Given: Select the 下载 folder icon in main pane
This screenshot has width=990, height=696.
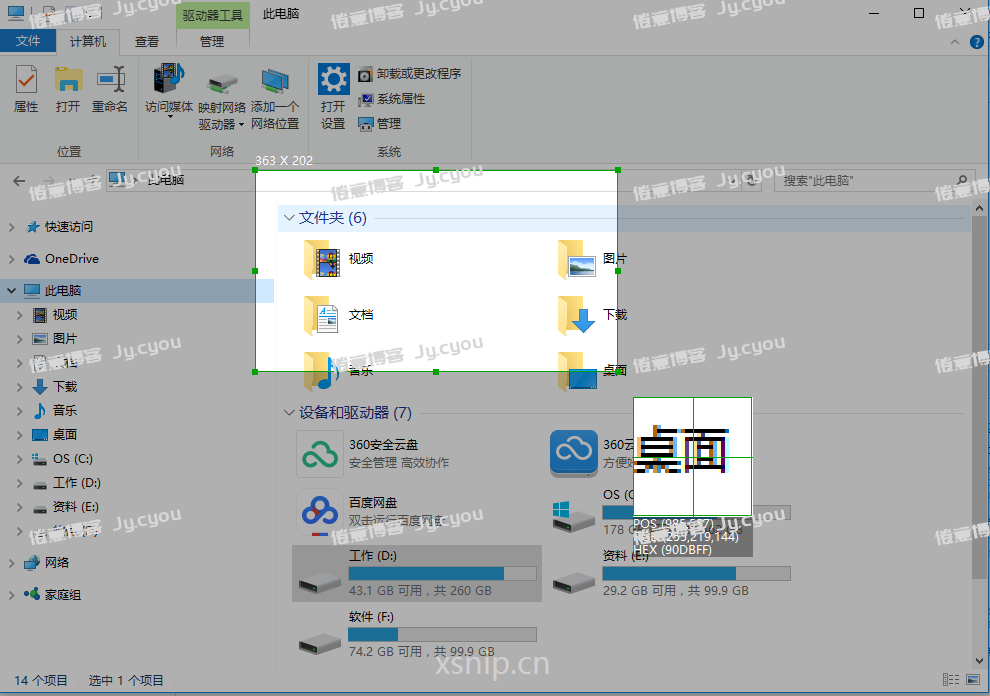Looking at the screenshot, I should point(576,315).
